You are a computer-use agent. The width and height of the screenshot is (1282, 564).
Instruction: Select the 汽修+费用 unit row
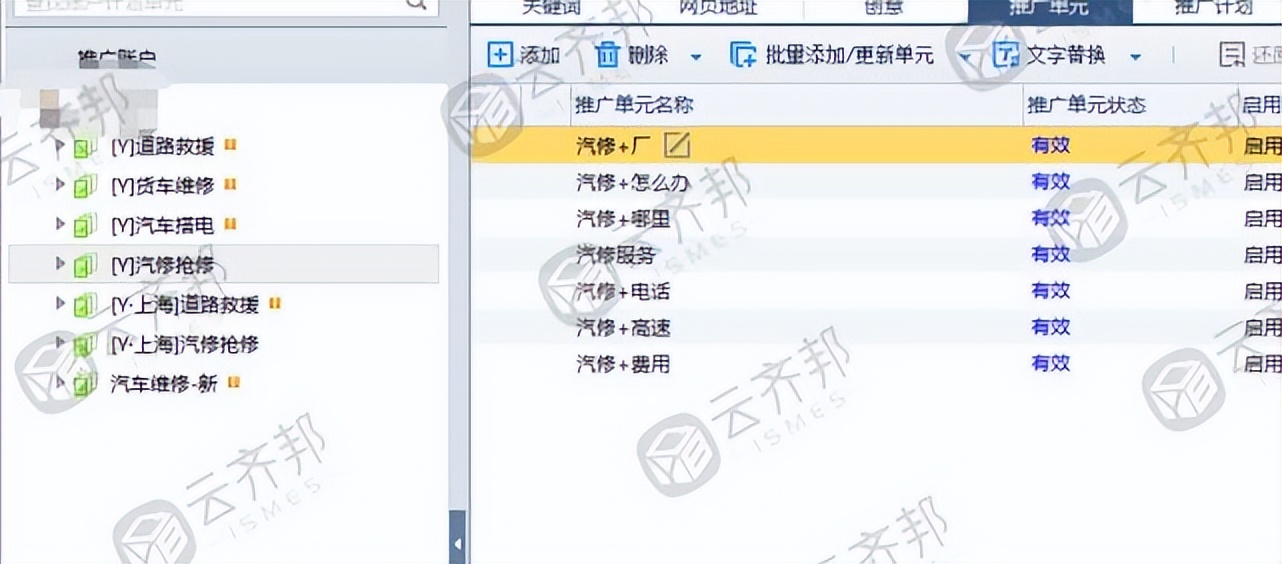click(x=876, y=364)
